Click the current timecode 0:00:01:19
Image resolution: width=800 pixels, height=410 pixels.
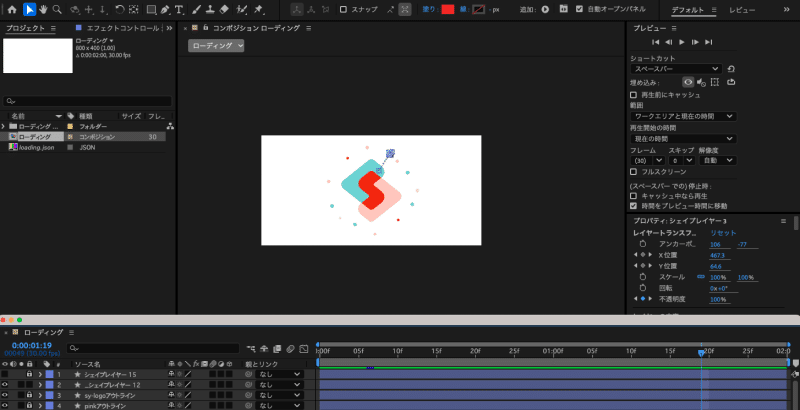[x=32, y=345]
